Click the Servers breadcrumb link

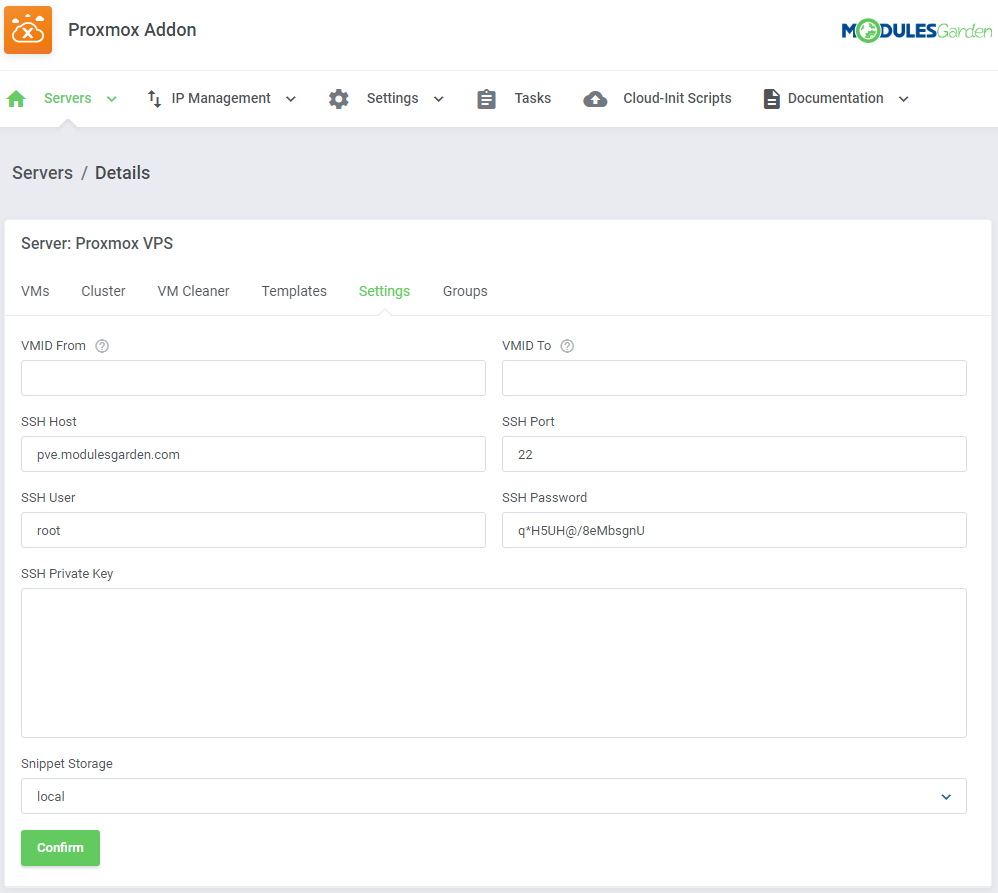[x=43, y=173]
